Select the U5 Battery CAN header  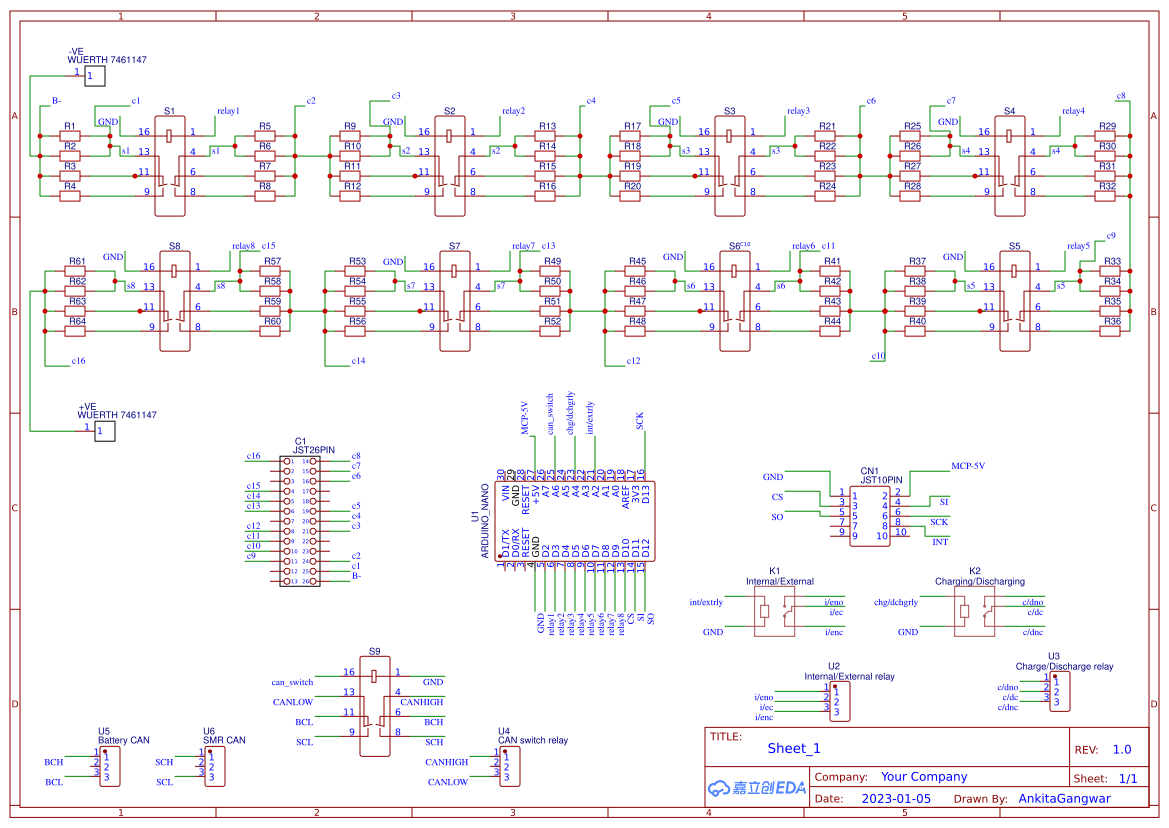(x=108, y=765)
